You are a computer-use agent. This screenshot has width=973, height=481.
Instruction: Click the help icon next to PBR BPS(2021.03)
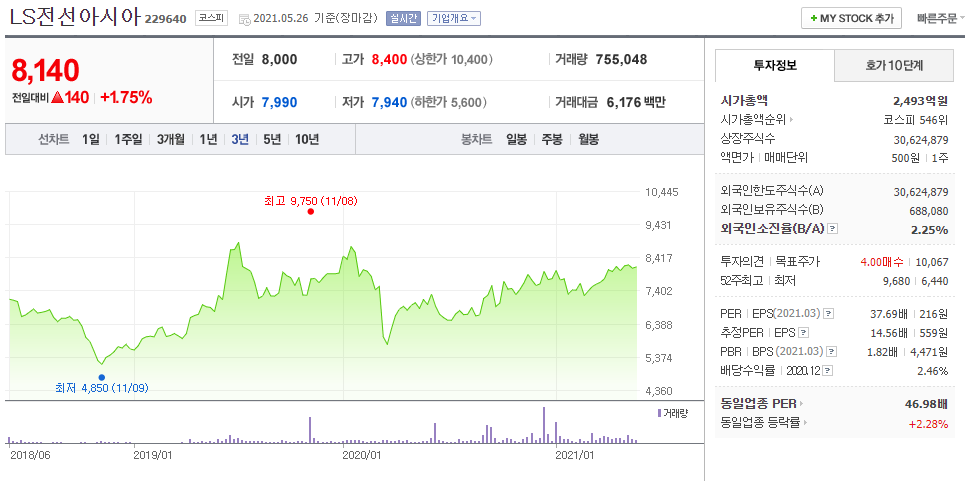832,352
